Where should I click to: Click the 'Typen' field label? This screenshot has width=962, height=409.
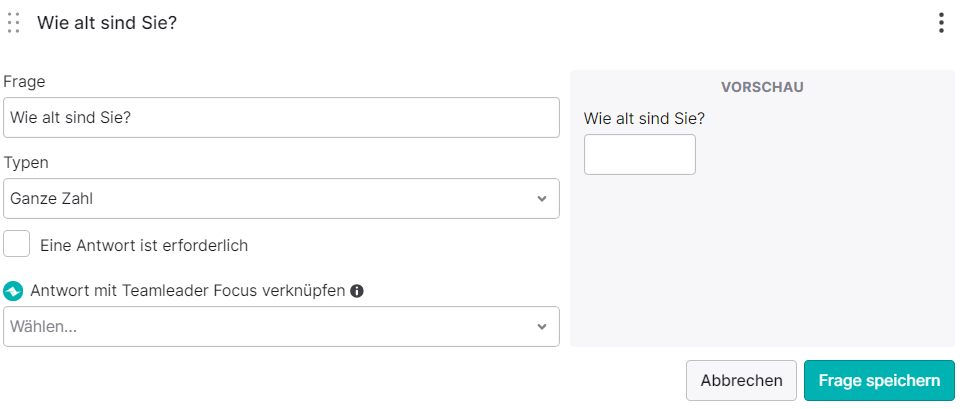pos(26,163)
